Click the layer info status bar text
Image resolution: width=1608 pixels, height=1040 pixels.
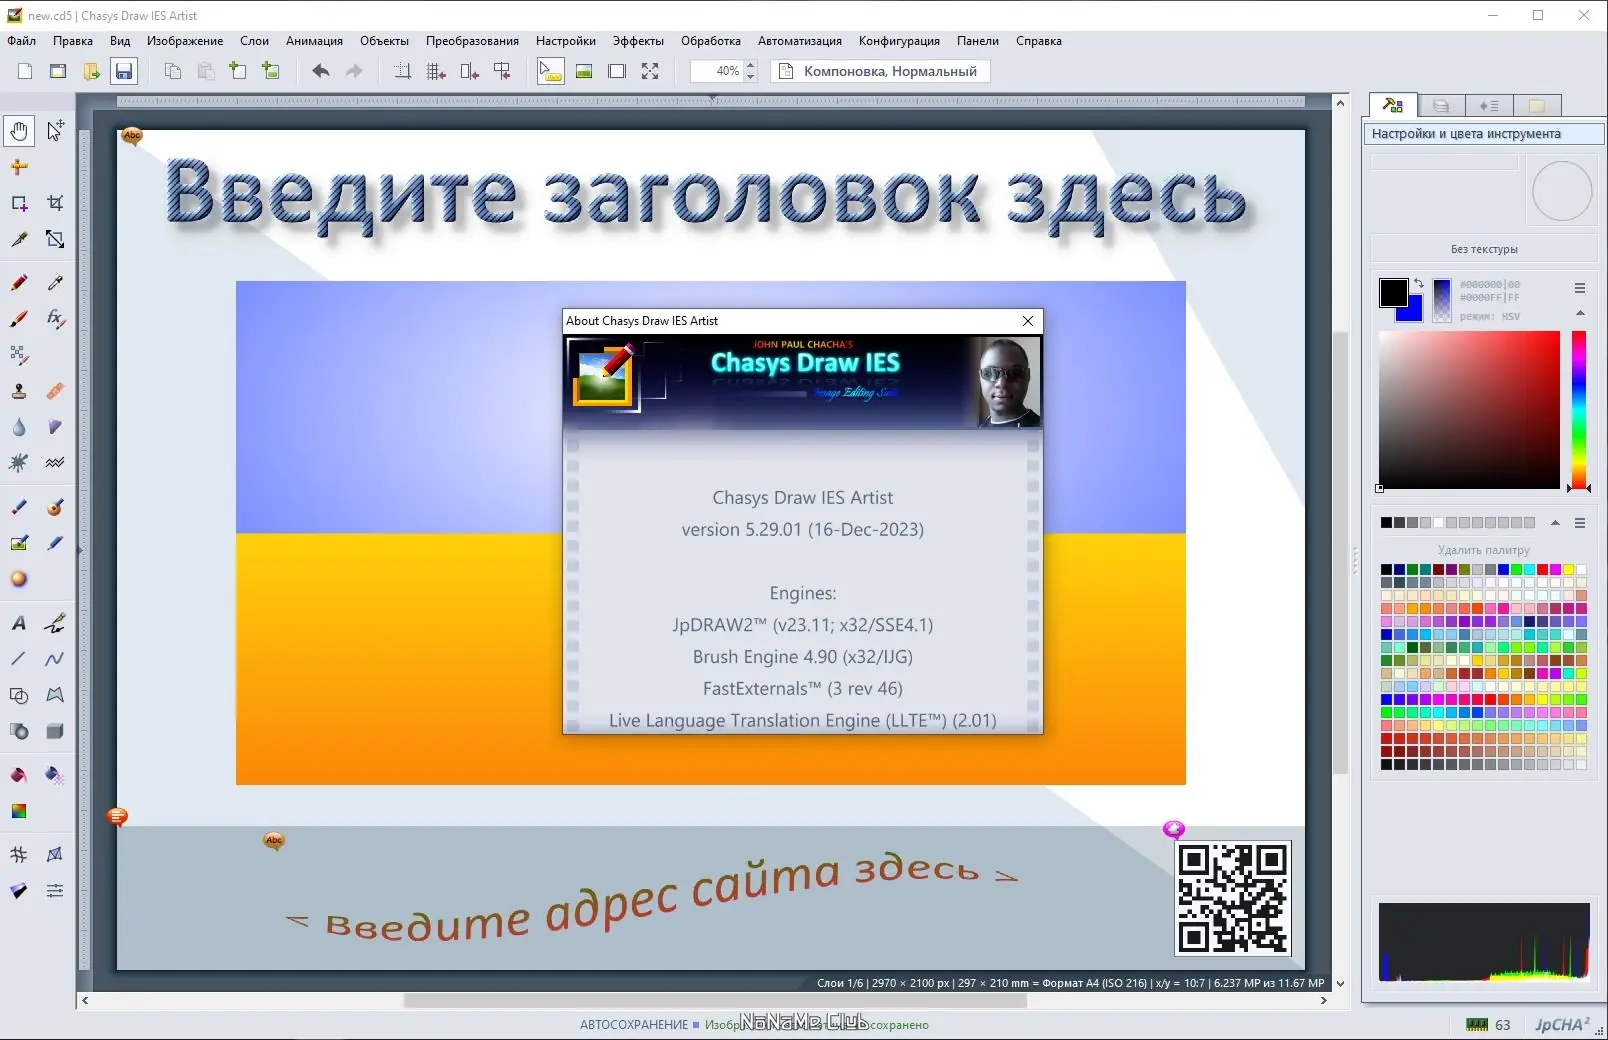1070,983
